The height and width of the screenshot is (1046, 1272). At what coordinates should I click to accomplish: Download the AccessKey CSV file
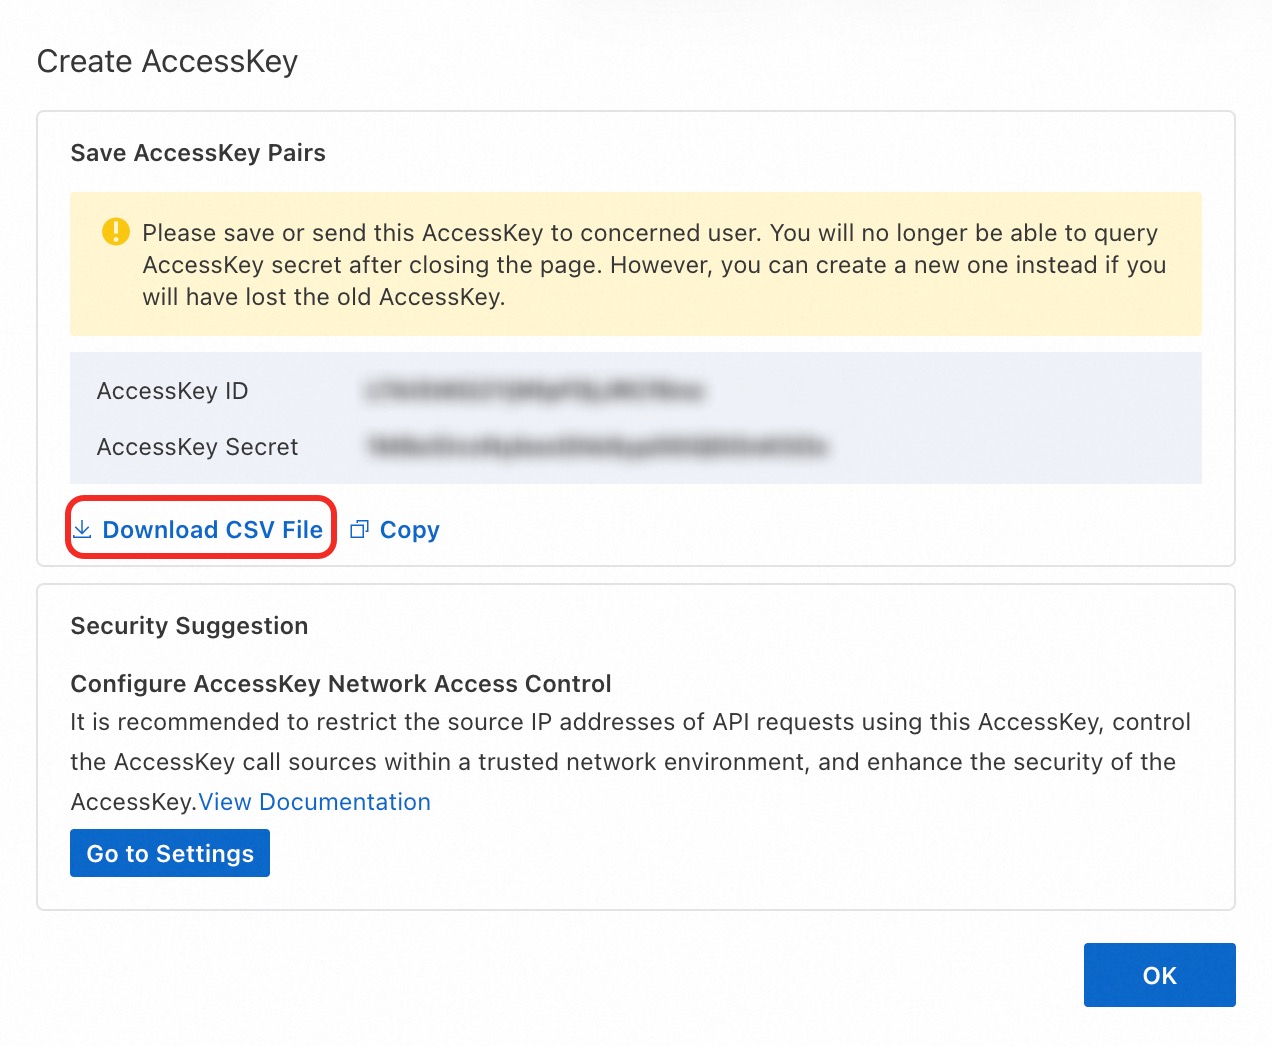click(212, 529)
